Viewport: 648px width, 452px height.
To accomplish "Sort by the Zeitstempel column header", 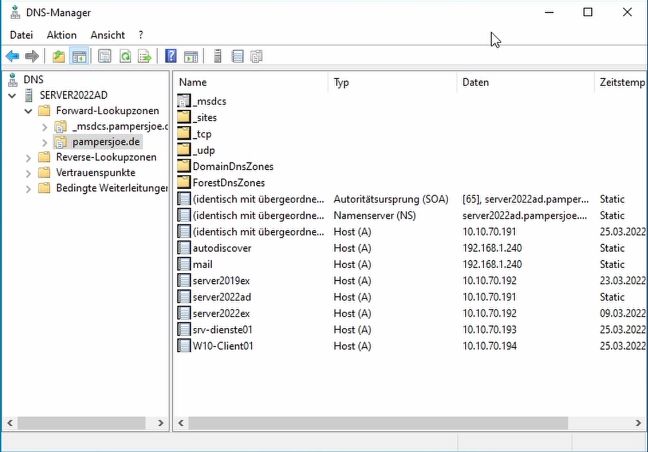I will [621, 82].
